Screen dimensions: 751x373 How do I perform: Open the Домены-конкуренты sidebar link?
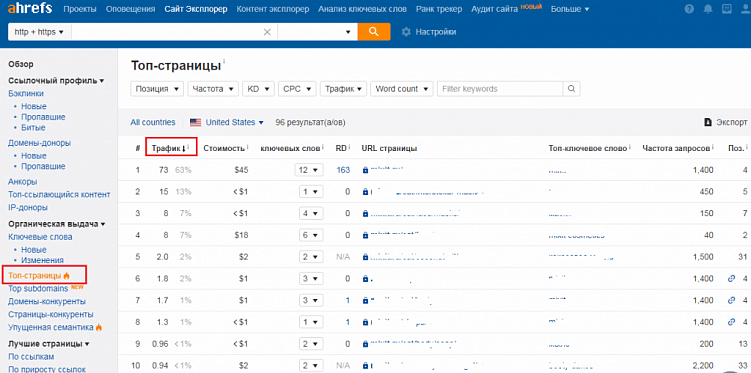tap(47, 302)
